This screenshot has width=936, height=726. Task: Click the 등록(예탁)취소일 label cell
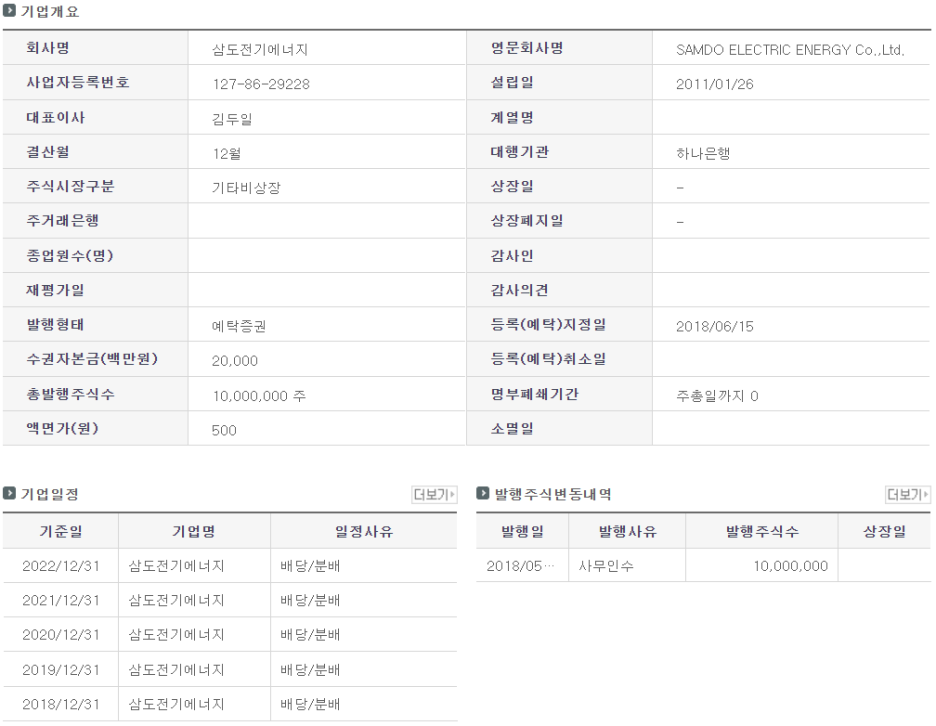(x=559, y=359)
